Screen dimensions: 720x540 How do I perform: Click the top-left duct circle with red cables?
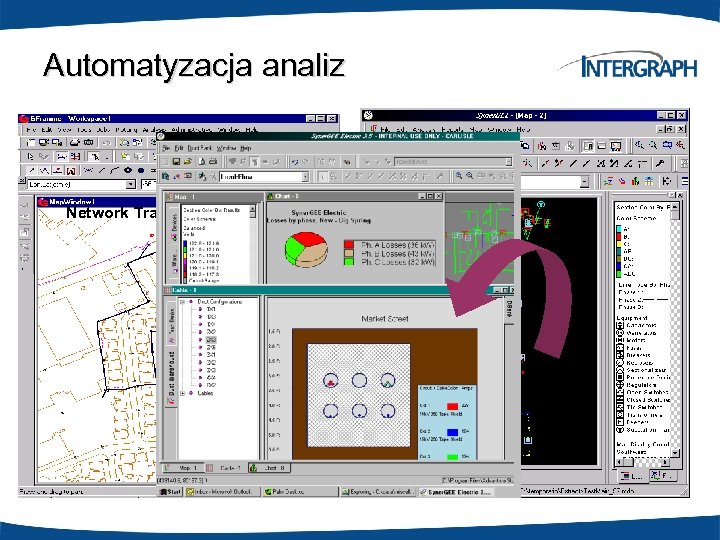331,380
